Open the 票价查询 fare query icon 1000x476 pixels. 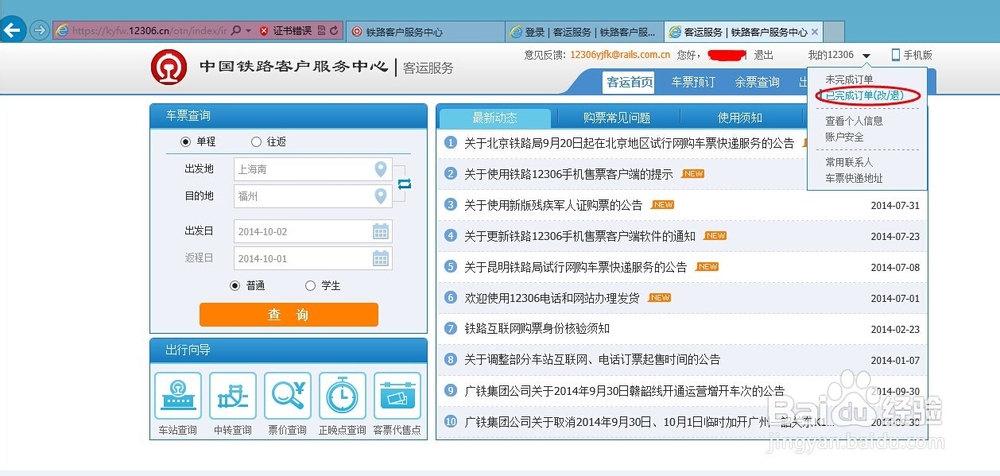[x=288, y=396]
